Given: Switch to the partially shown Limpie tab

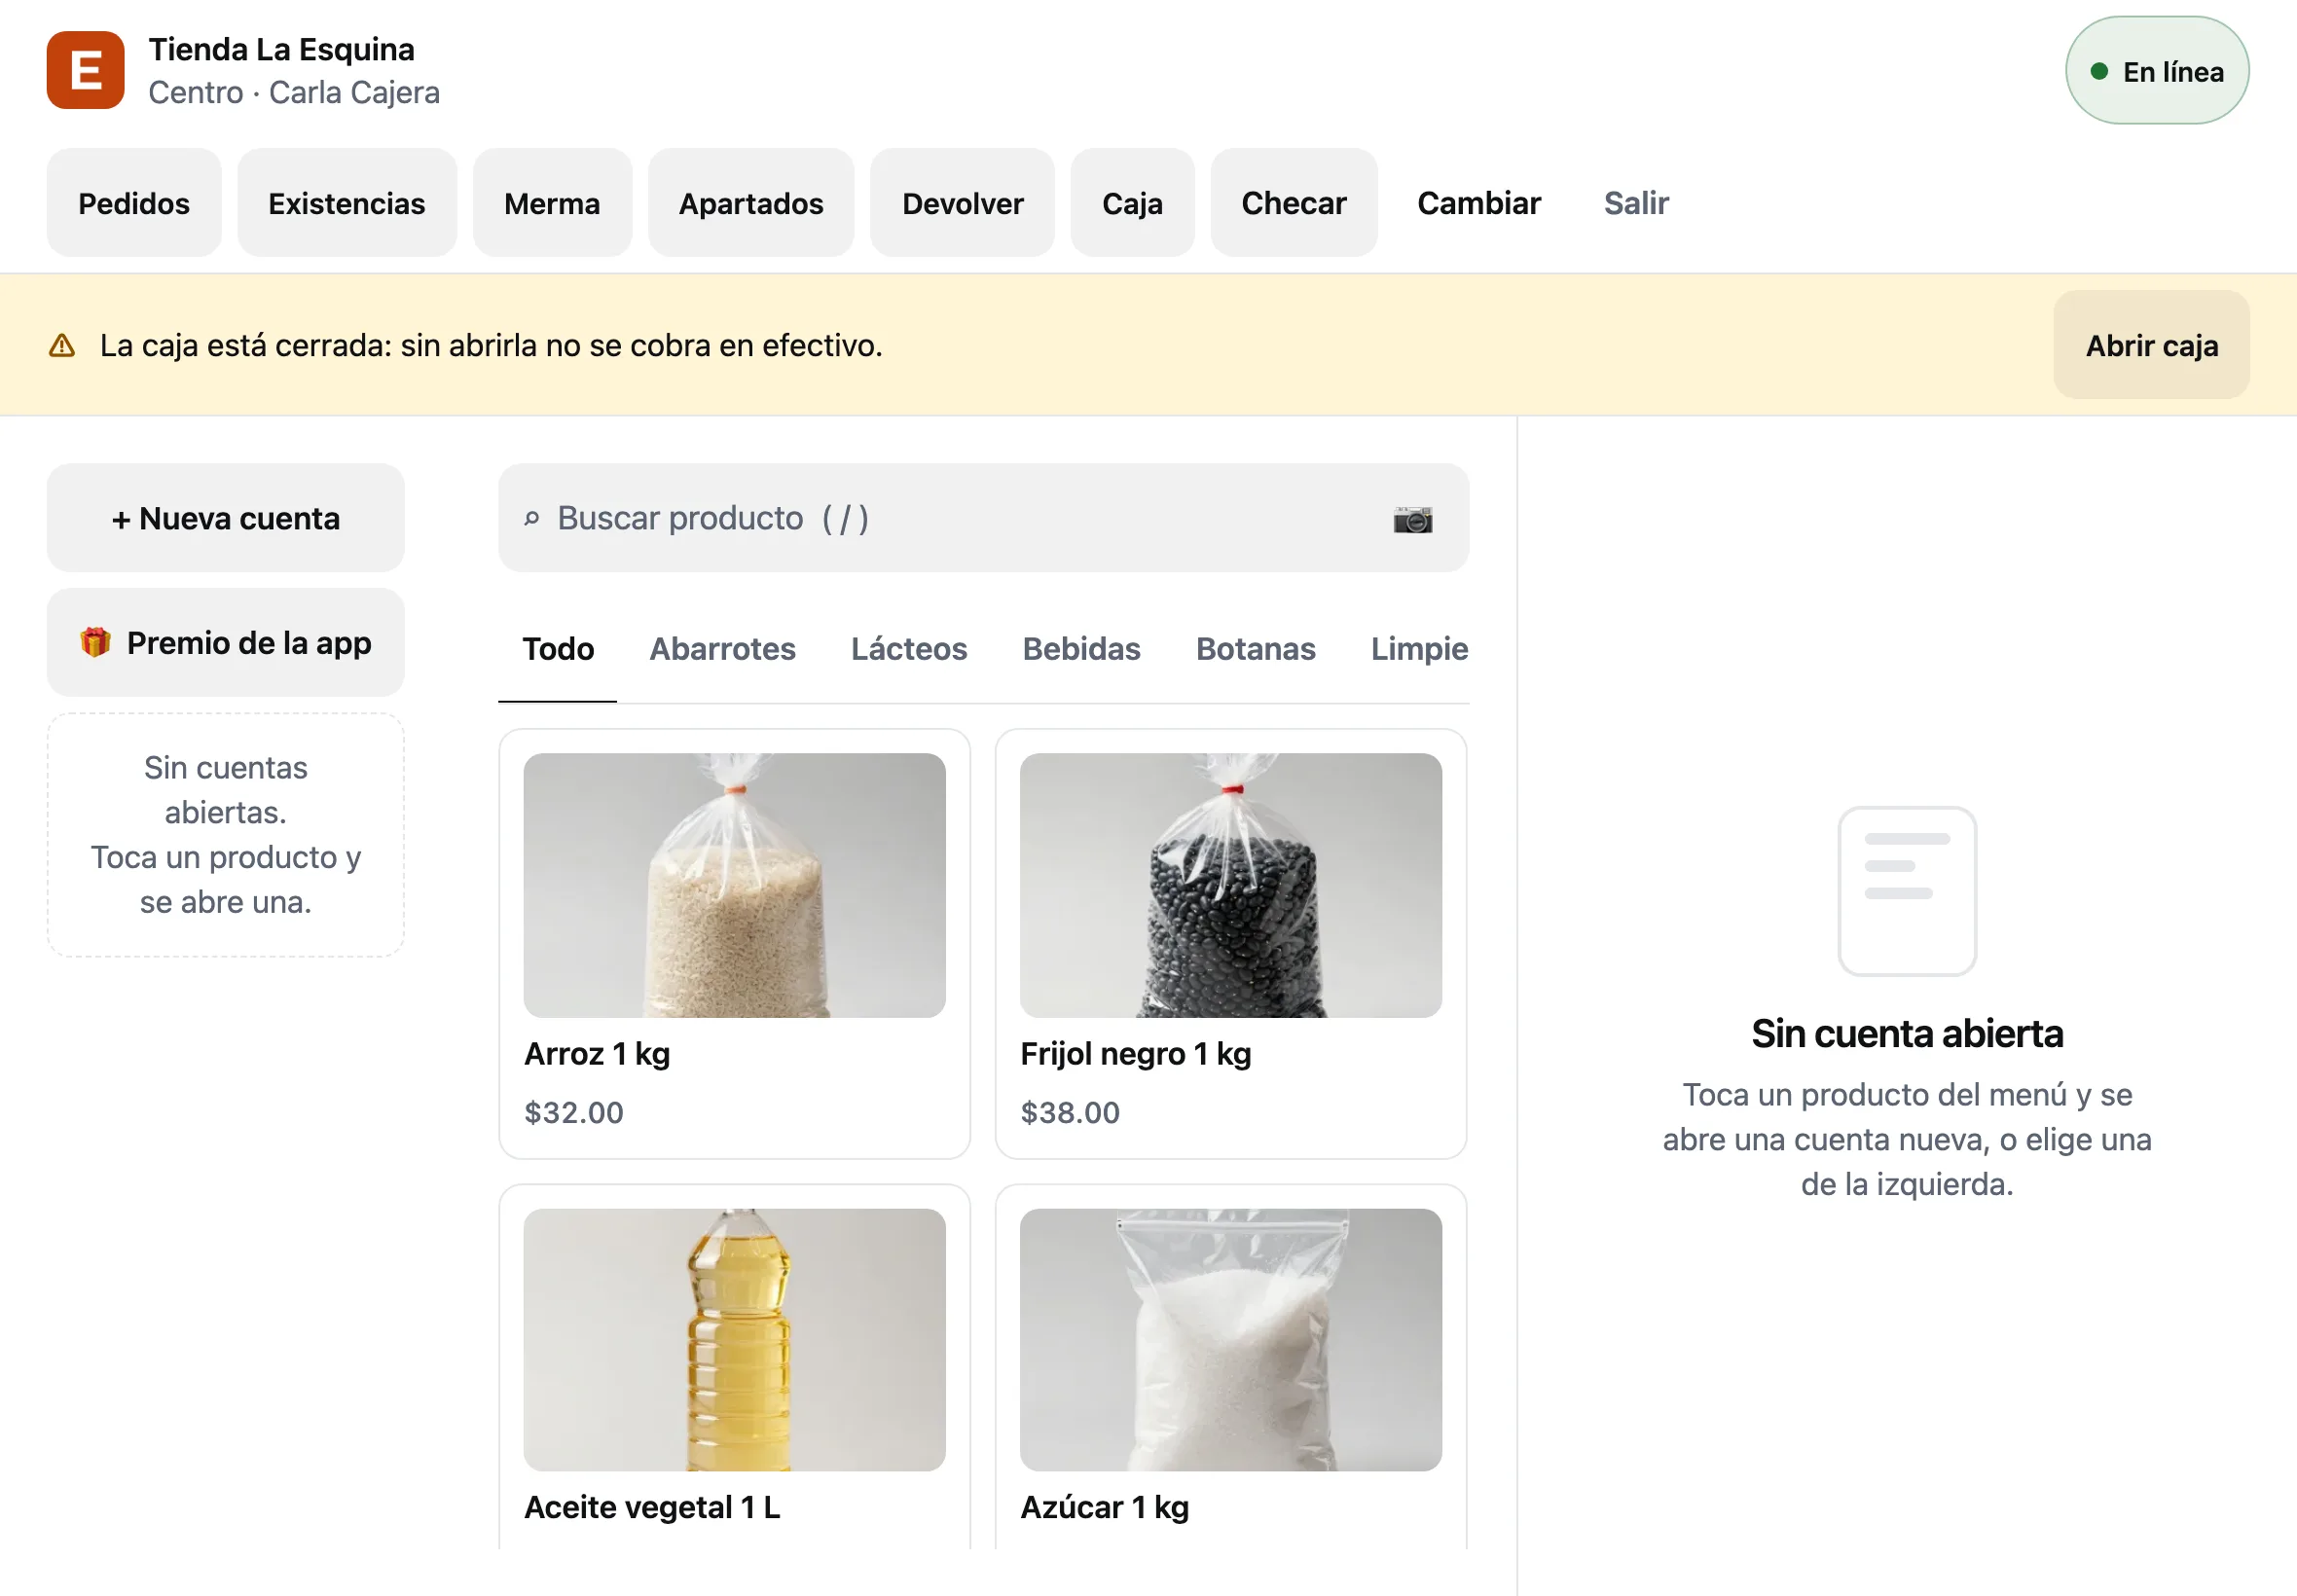Looking at the screenshot, I should coord(1418,649).
